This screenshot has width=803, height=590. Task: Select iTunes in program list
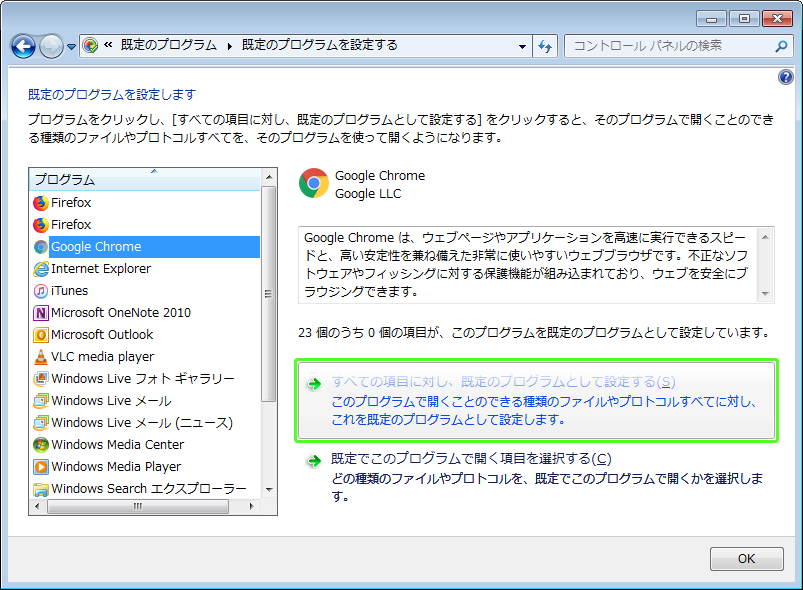(x=145, y=291)
